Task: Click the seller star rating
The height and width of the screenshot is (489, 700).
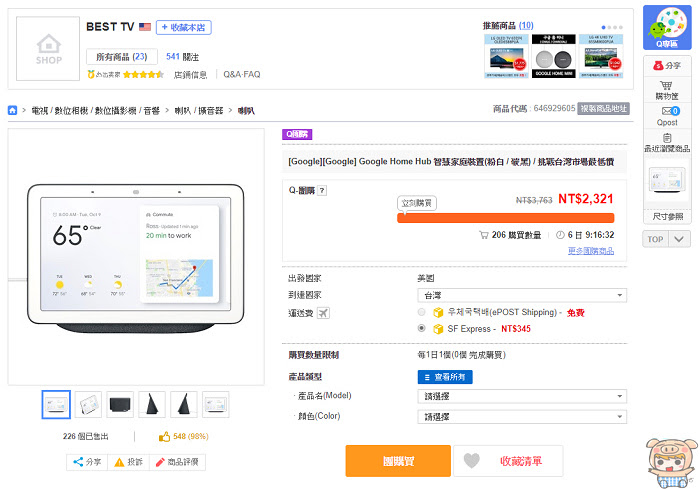Action: coord(143,75)
